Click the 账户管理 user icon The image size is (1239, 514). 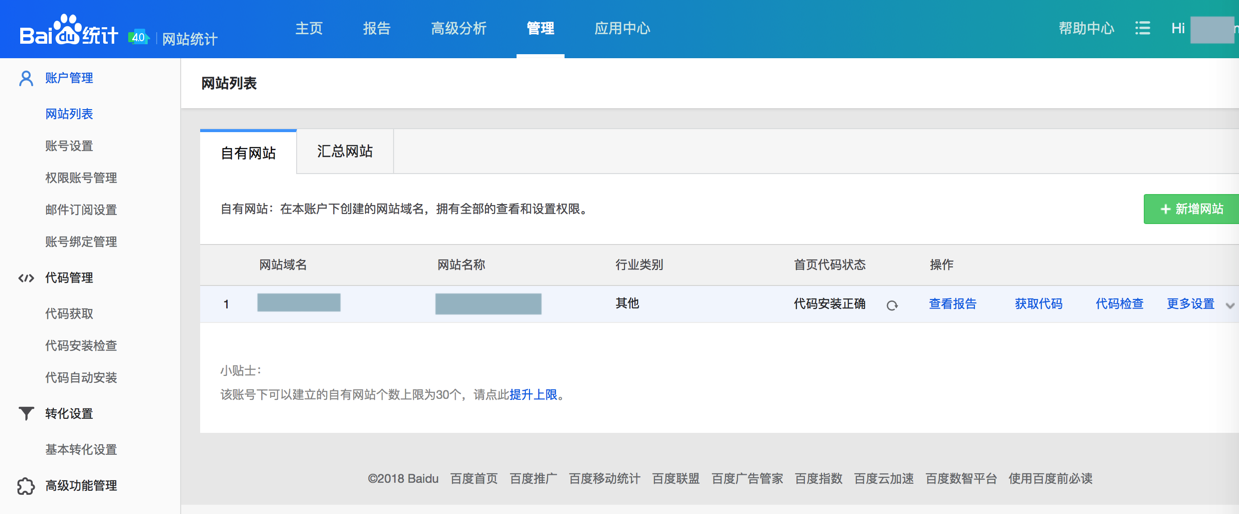(26, 78)
